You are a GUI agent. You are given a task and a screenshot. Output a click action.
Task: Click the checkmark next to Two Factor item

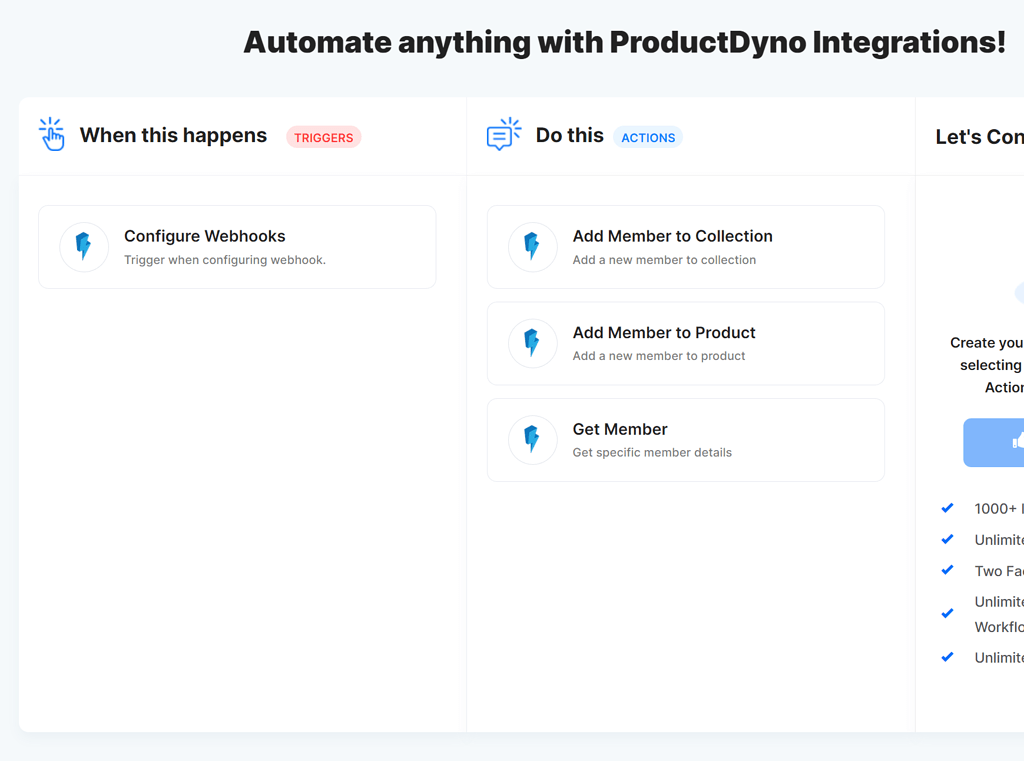coord(947,570)
